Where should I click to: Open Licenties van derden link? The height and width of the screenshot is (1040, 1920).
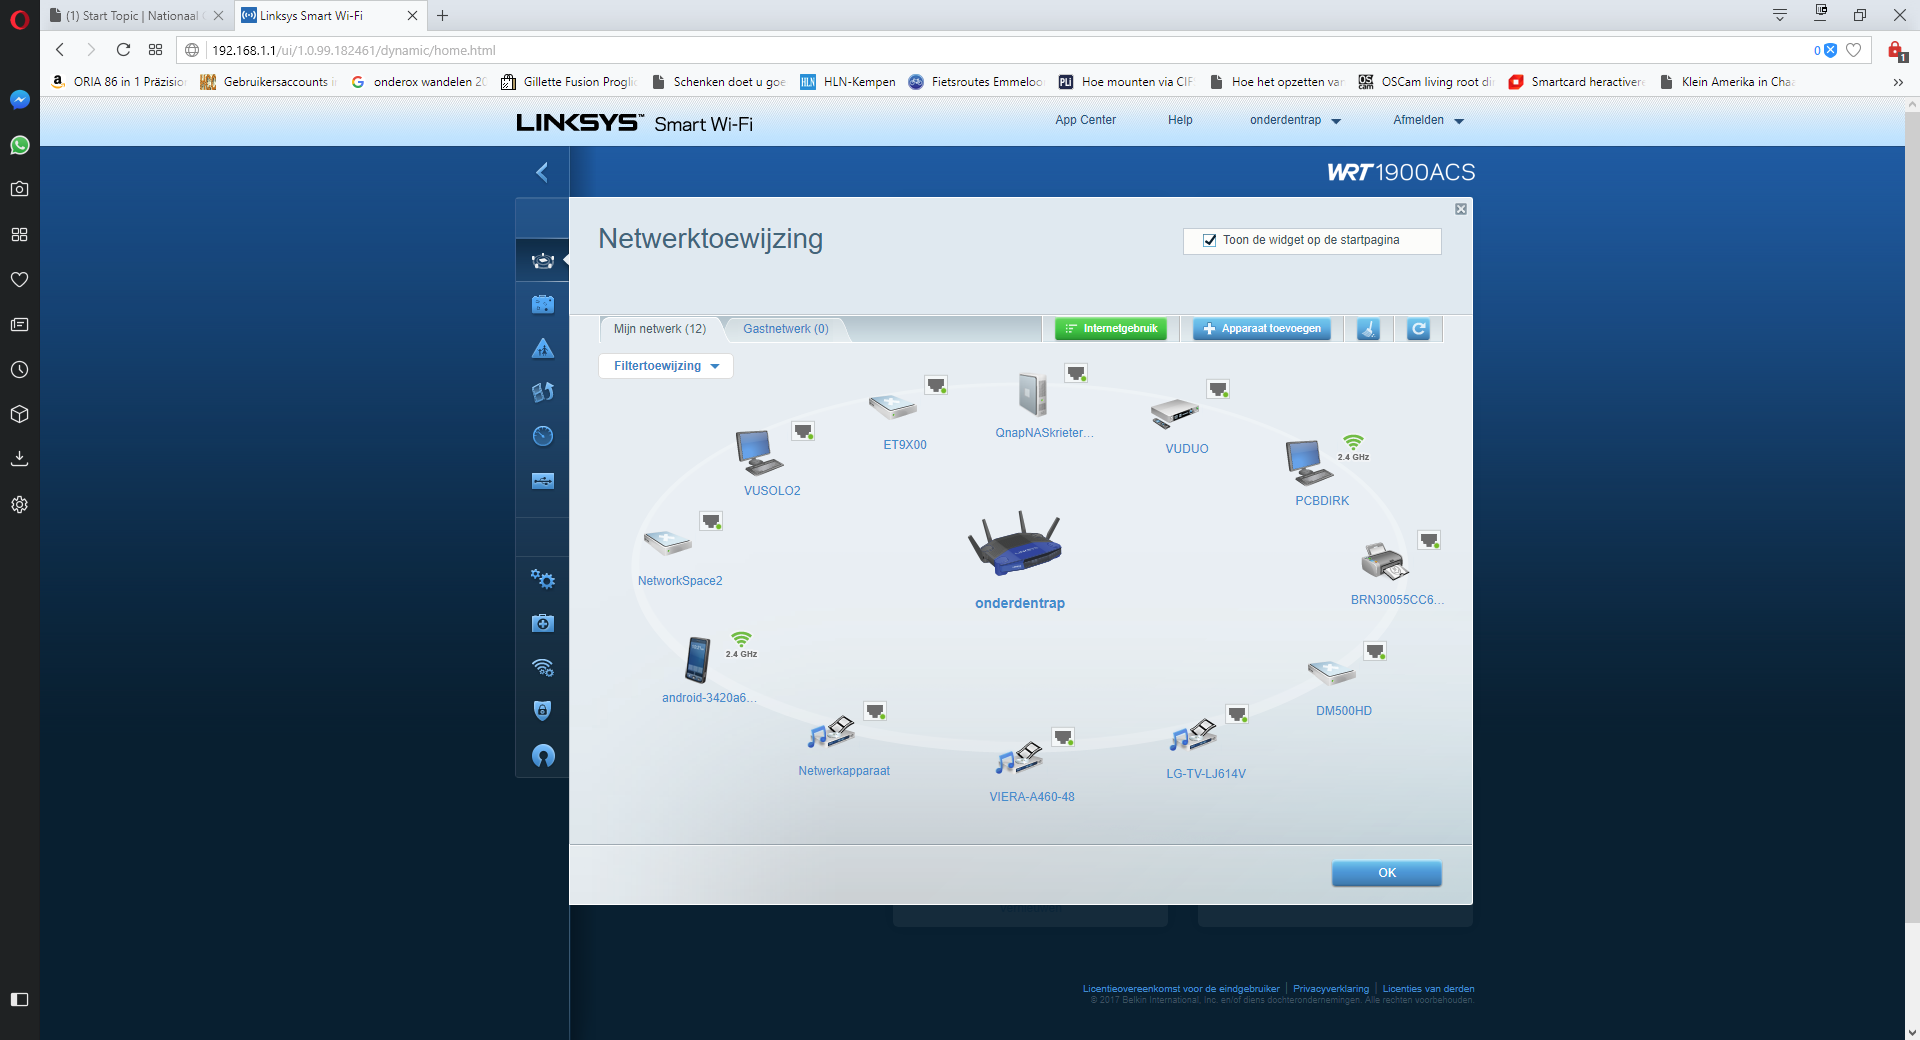(x=1428, y=989)
